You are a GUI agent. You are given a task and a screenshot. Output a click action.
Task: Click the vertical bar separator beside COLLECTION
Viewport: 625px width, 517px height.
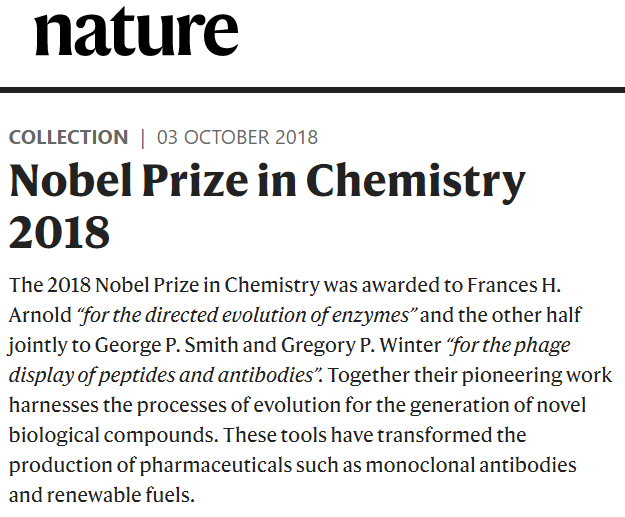(143, 138)
